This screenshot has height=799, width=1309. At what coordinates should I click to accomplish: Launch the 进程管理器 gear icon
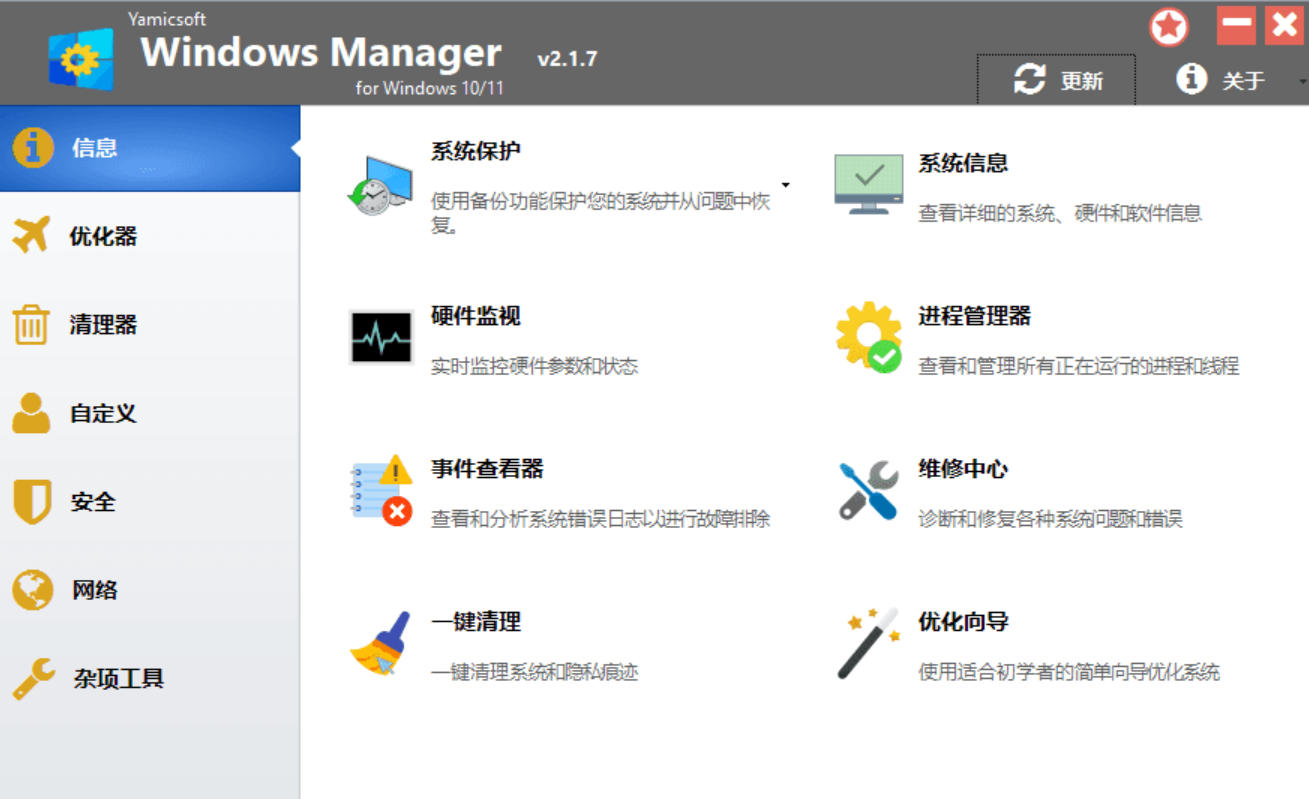[x=868, y=338]
